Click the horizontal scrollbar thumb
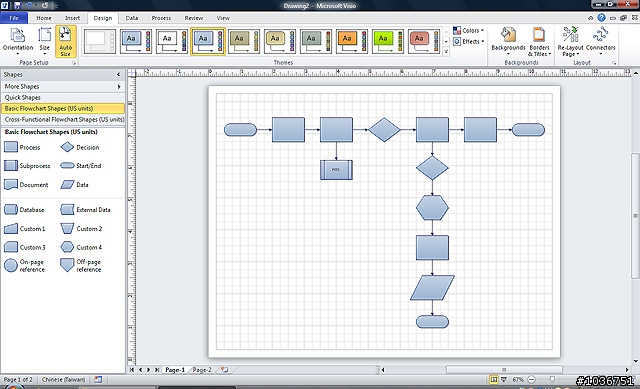Viewport: 640px width, 389px height. [504, 370]
